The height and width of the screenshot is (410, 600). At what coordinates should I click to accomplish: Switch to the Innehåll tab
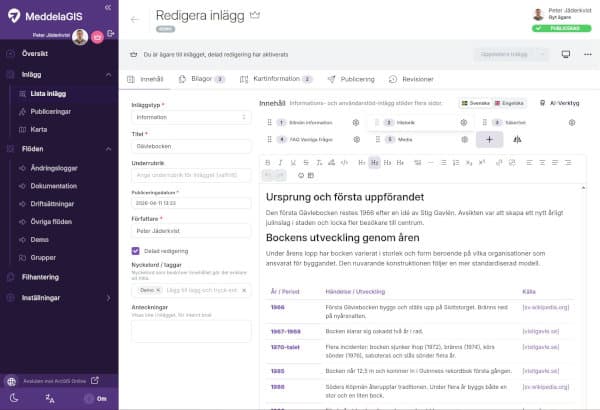tap(145, 79)
